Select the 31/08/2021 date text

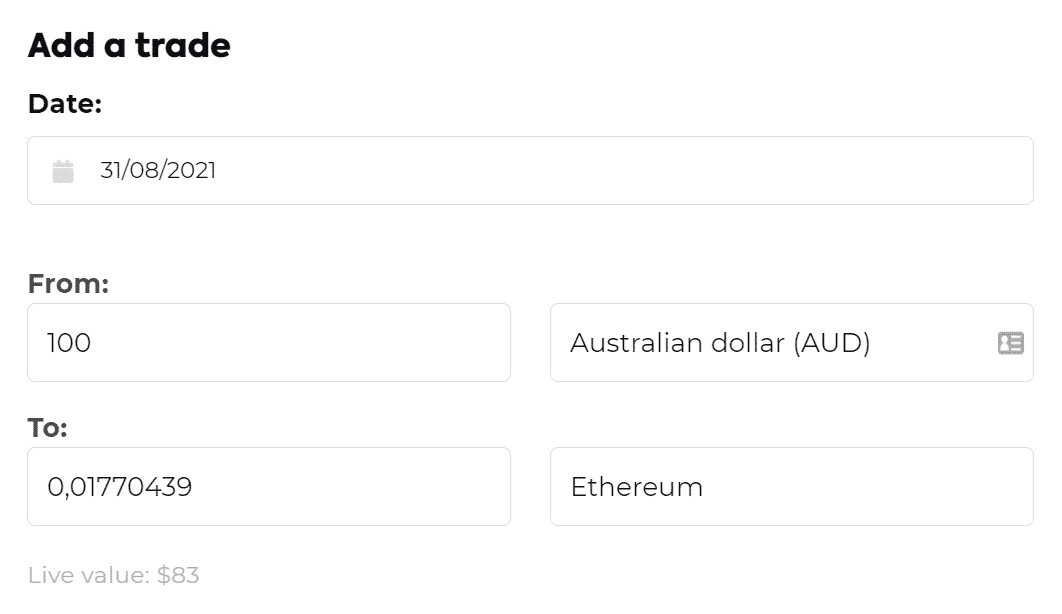pos(158,171)
